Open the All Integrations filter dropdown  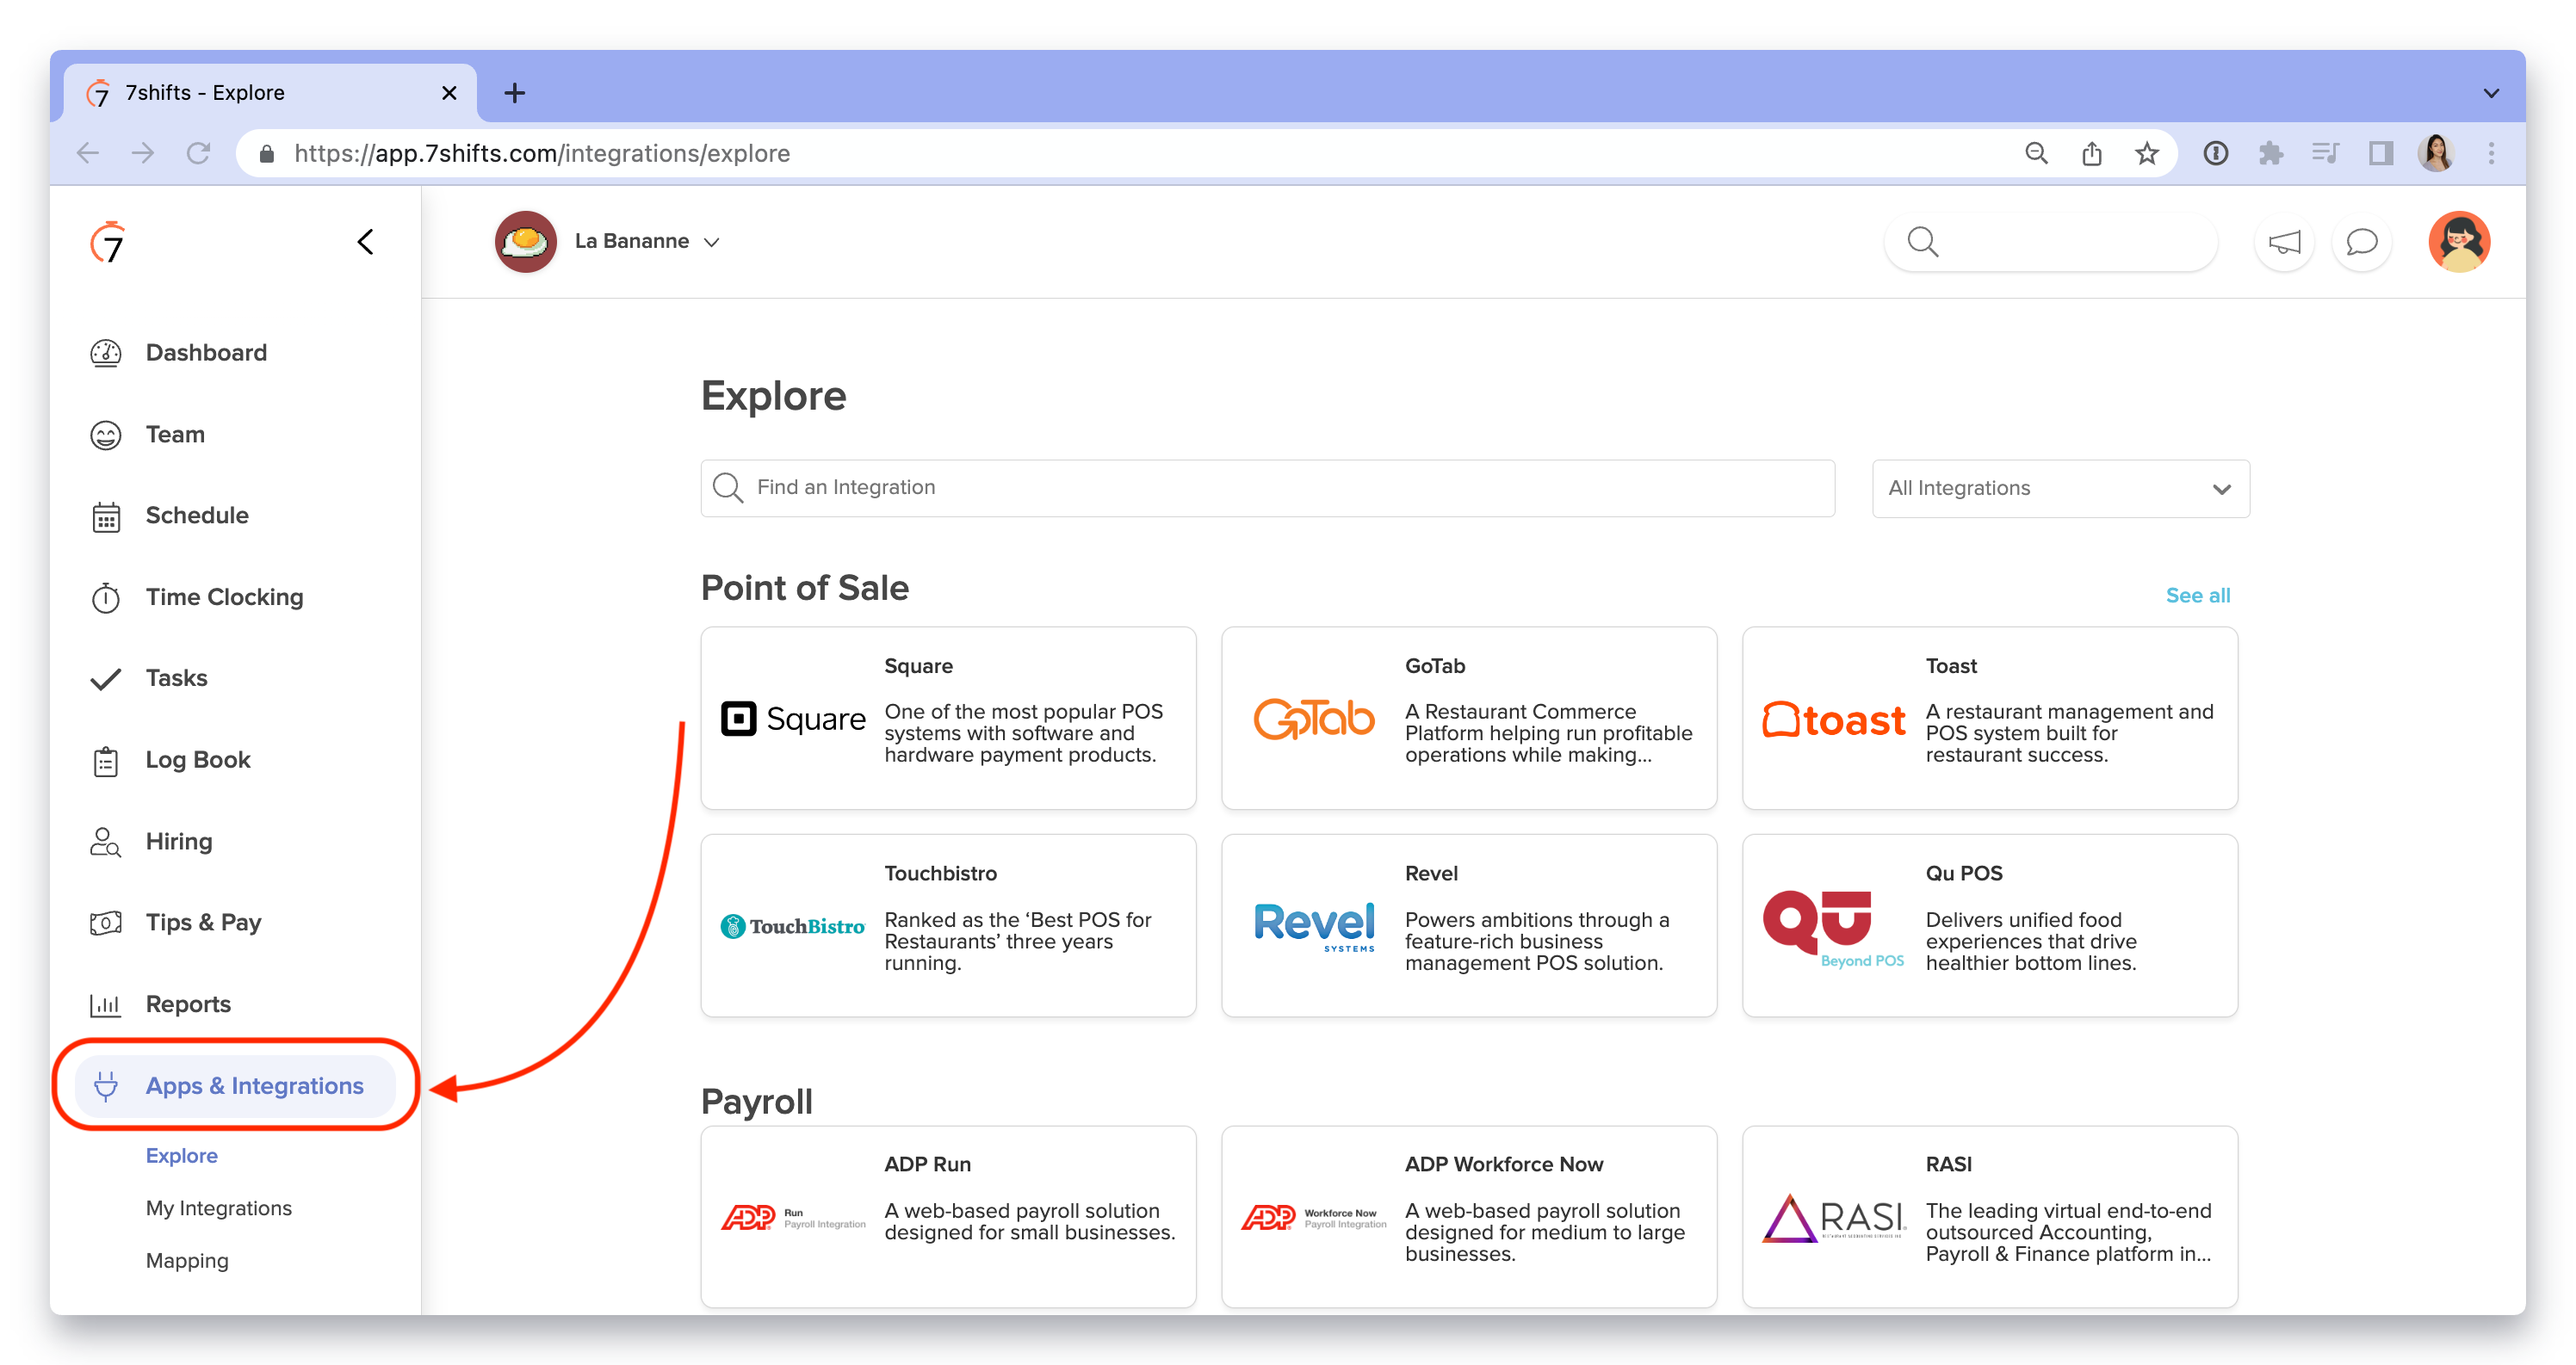(x=2056, y=487)
